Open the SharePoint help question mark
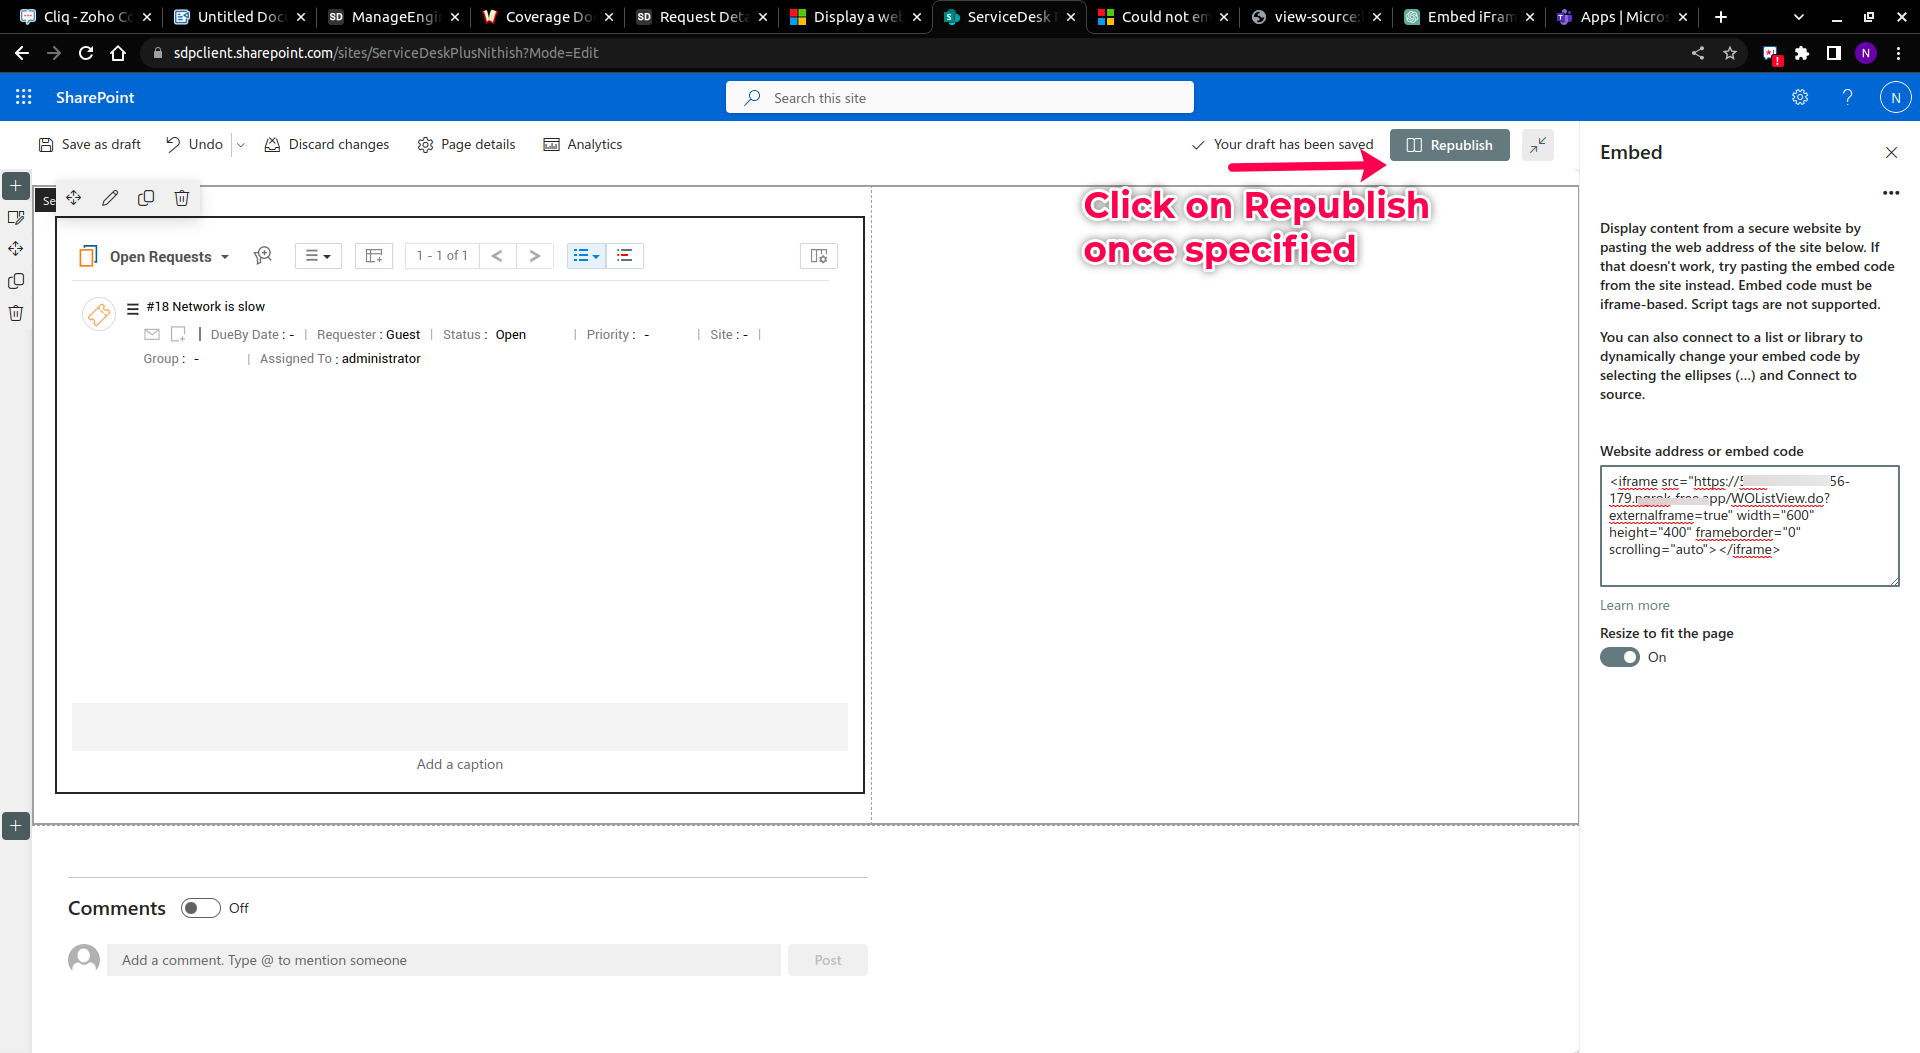The height and width of the screenshot is (1053, 1920). click(1847, 97)
